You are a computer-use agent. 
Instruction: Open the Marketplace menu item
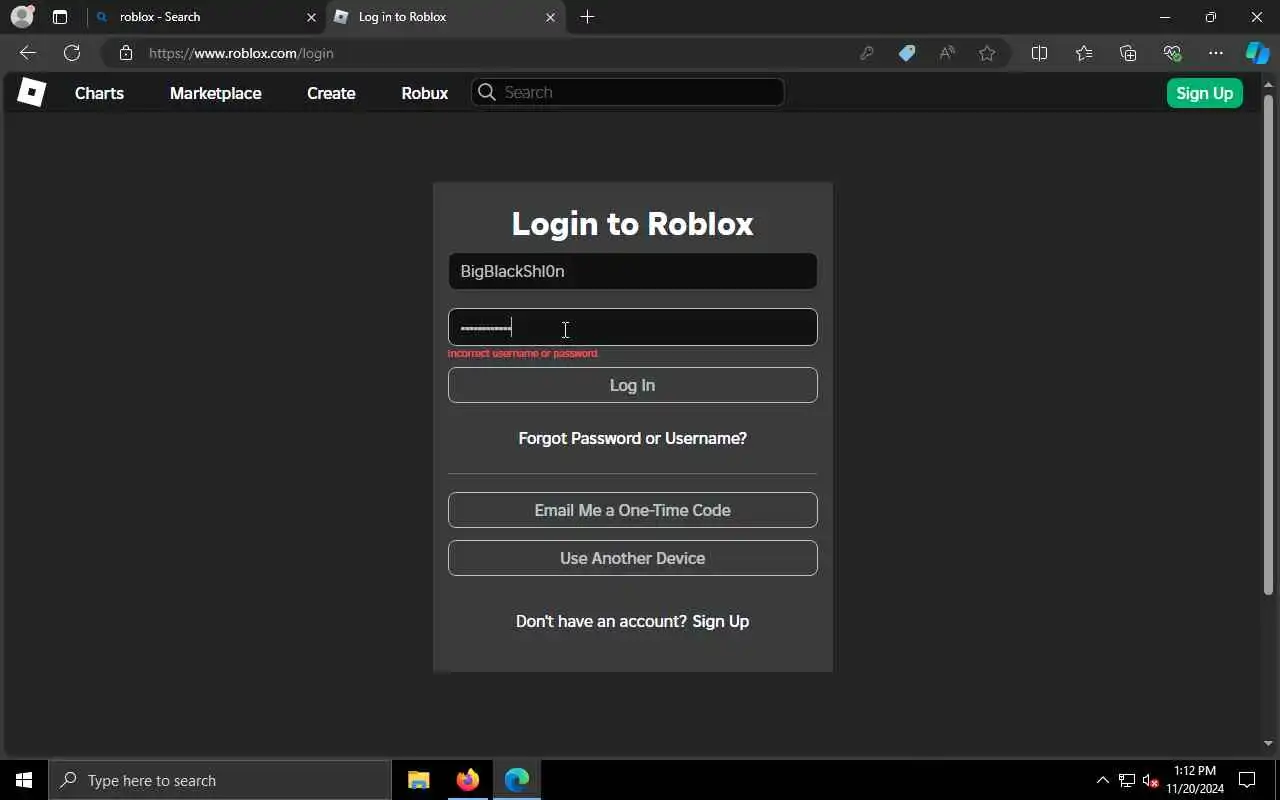pos(216,93)
